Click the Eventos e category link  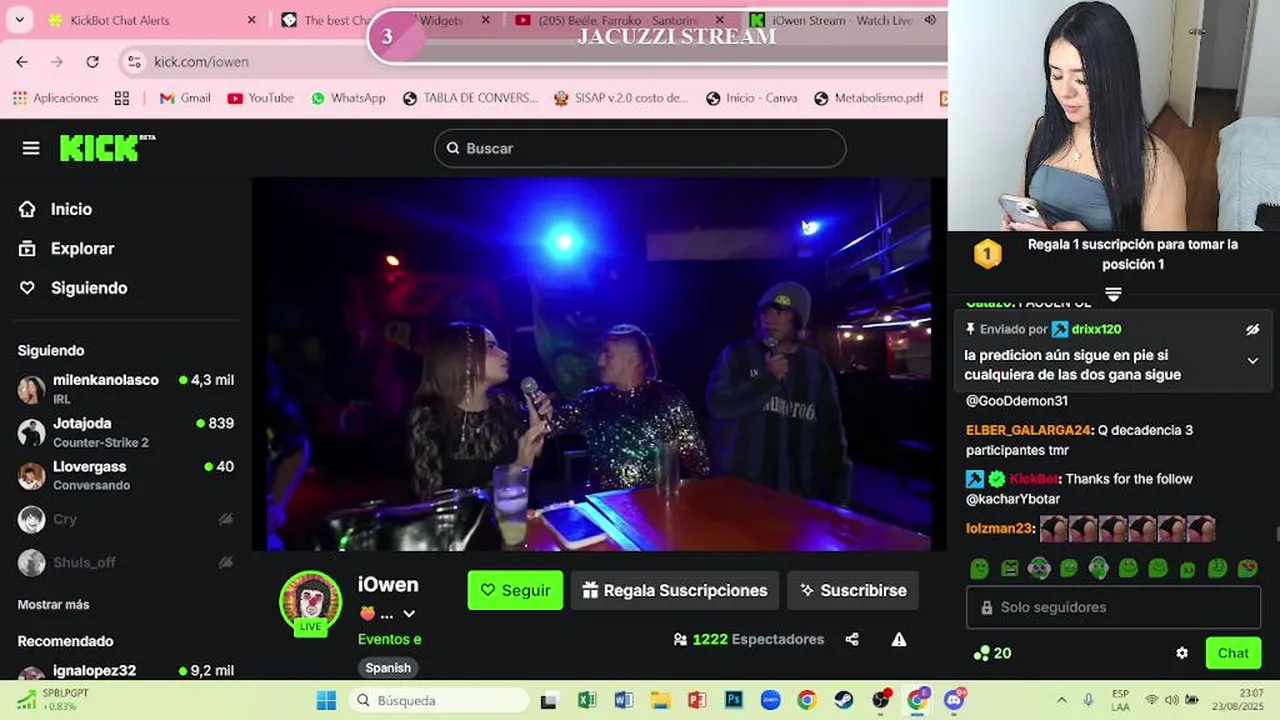point(389,639)
